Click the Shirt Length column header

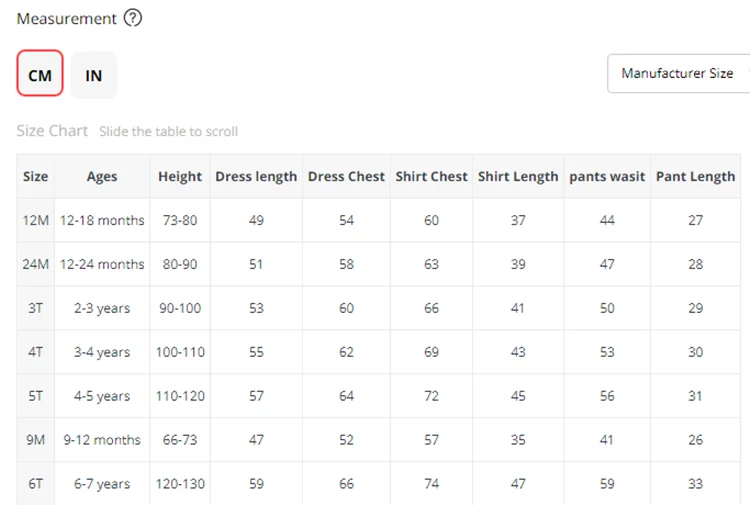click(518, 176)
